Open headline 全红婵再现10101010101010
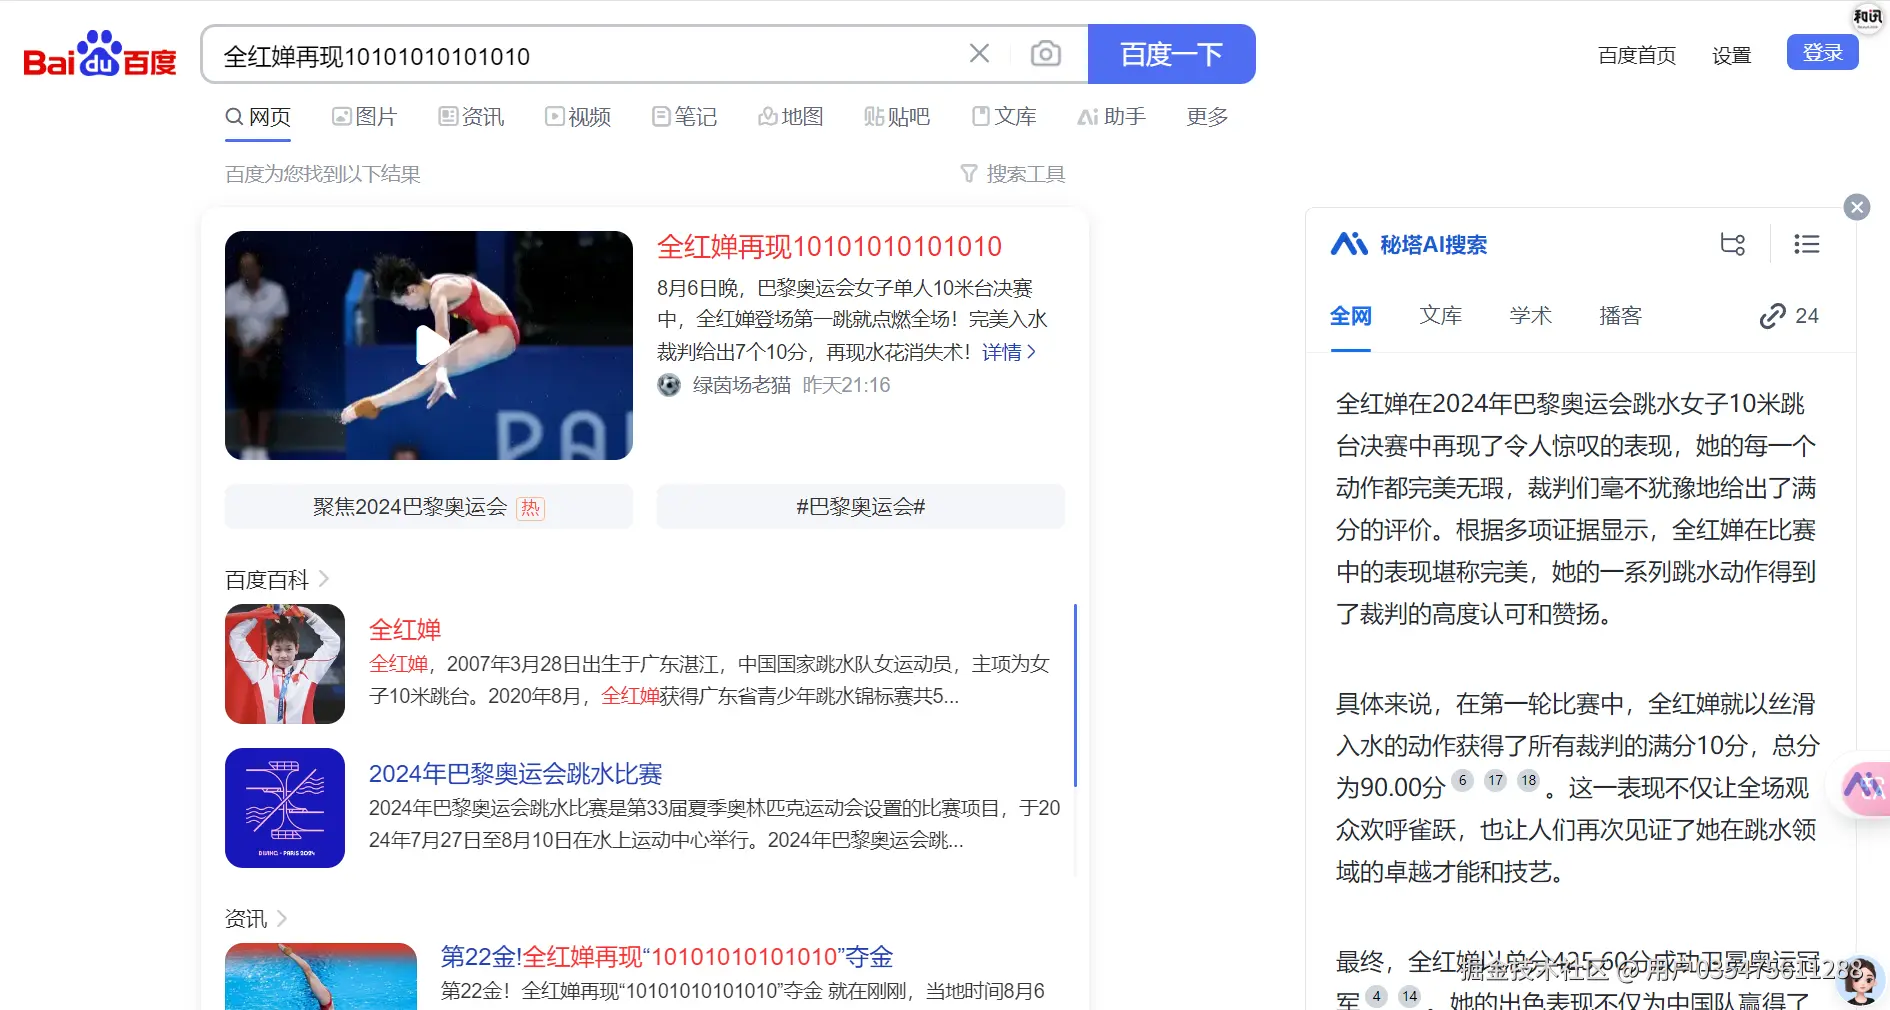The image size is (1890, 1010). (829, 247)
